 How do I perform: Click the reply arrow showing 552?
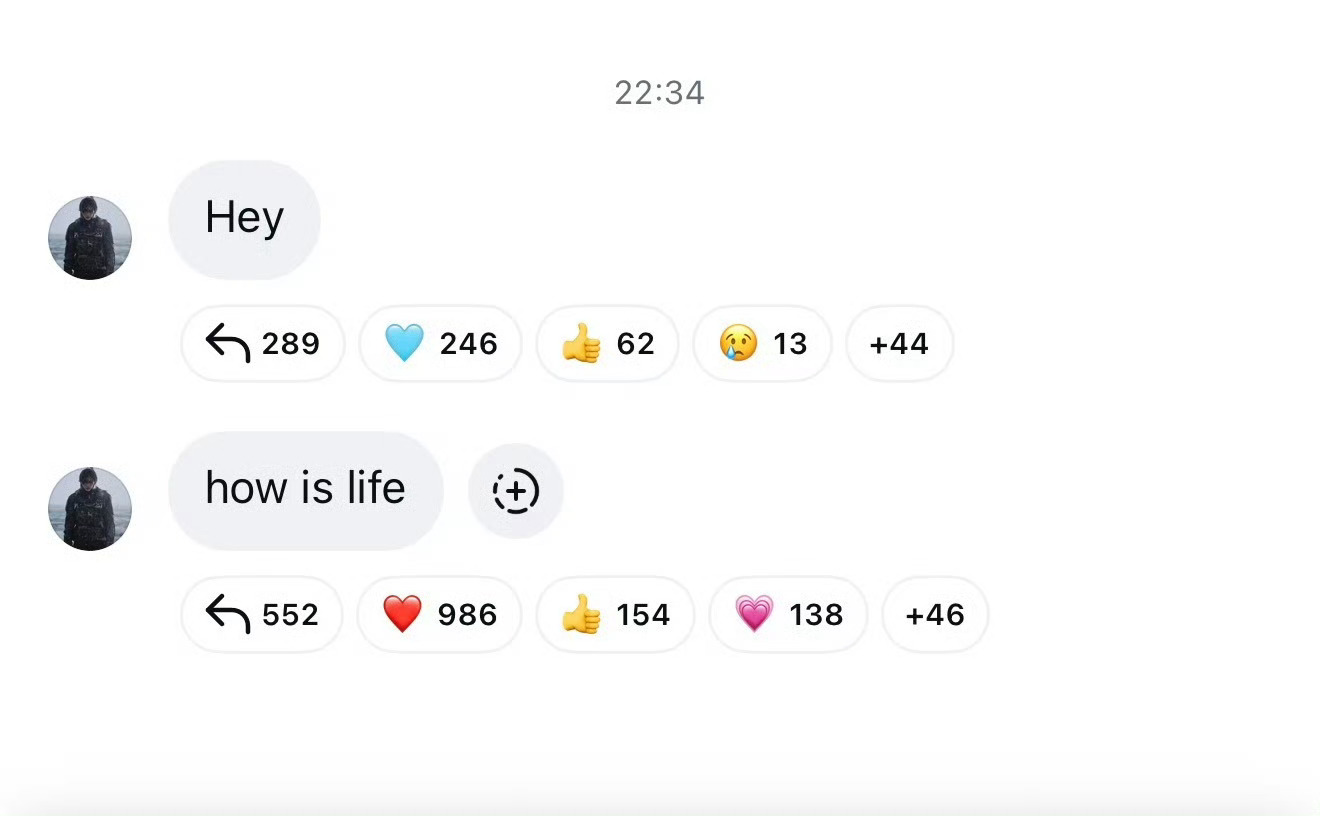tap(262, 614)
